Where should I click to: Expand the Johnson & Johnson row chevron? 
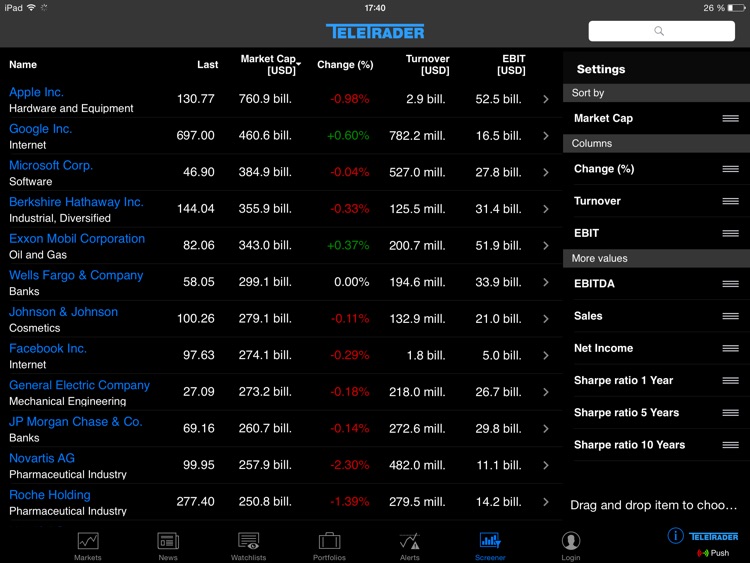coord(546,319)
